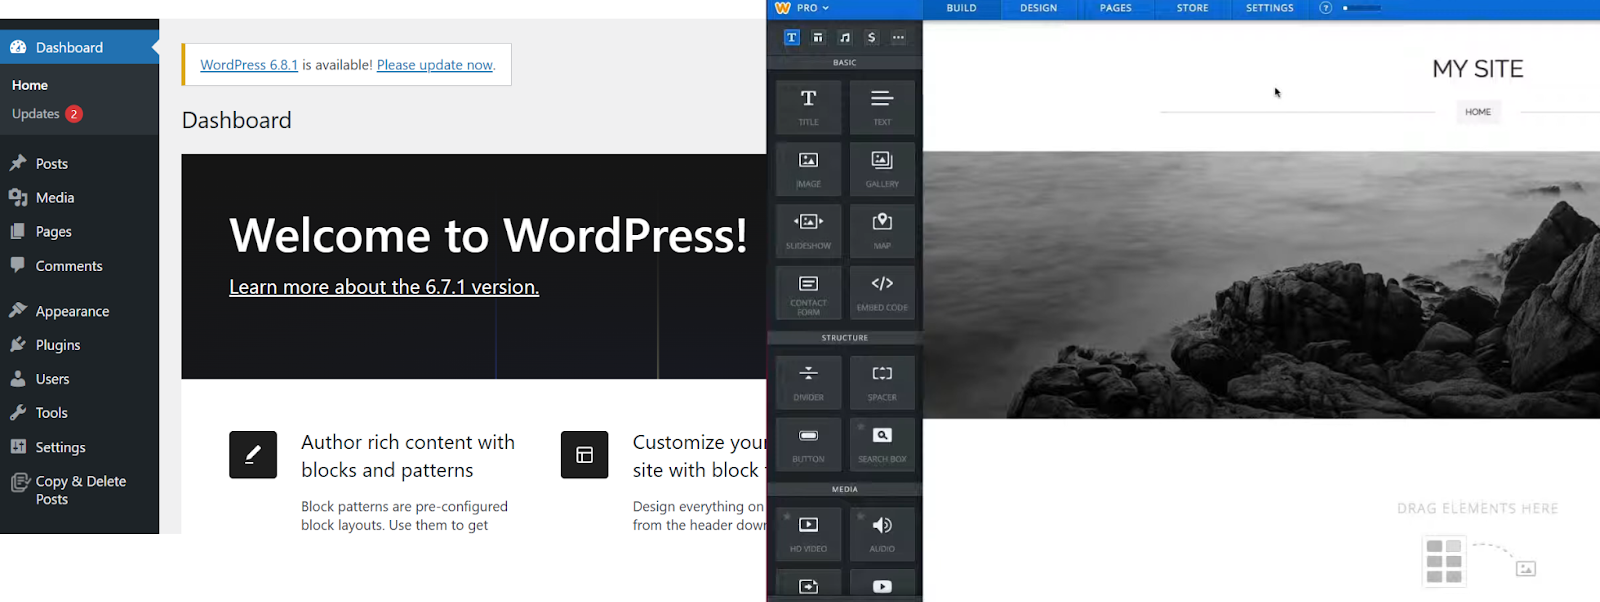This screenshot has width=1600, height=602.
Task: Open the Media menu in WordPress
Action: [79, 197]
